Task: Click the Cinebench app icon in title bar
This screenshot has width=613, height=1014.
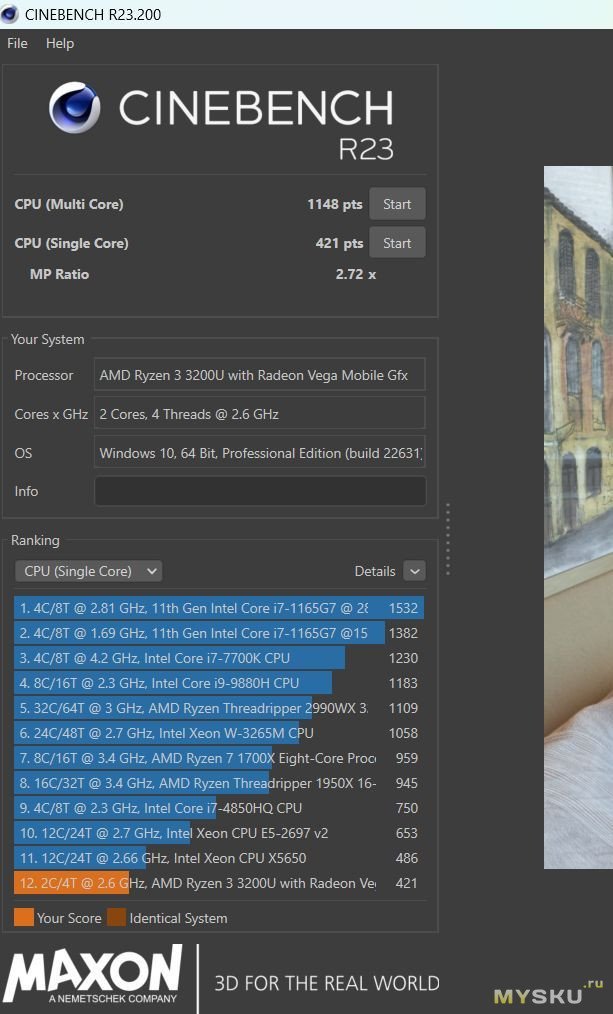Action: pos(10,14)
